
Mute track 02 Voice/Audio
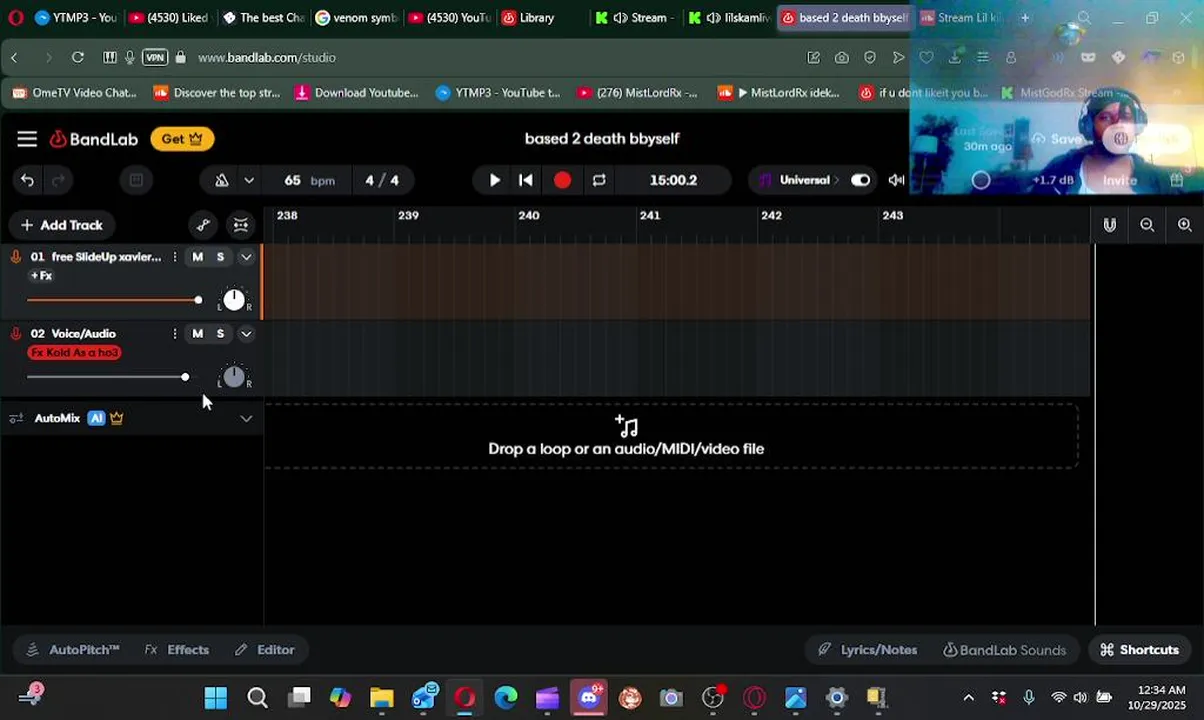point(197,334)
